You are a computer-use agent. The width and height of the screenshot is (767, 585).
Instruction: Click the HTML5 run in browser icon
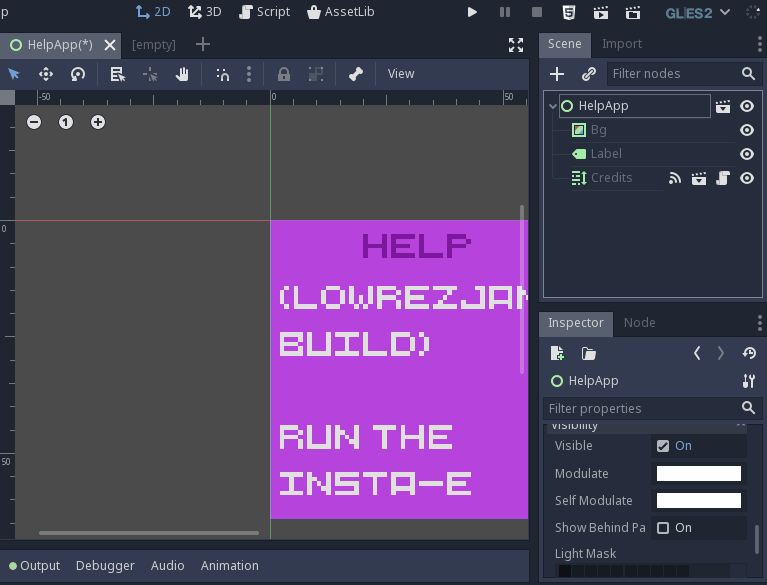[568, 13]
